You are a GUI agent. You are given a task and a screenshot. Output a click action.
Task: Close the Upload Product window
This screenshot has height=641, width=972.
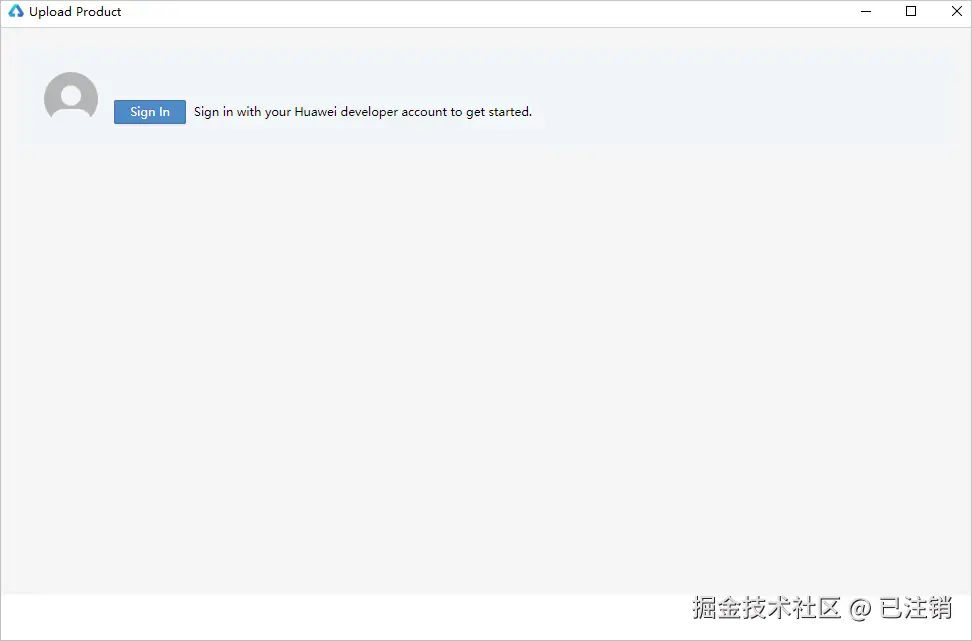pos(957,11)
